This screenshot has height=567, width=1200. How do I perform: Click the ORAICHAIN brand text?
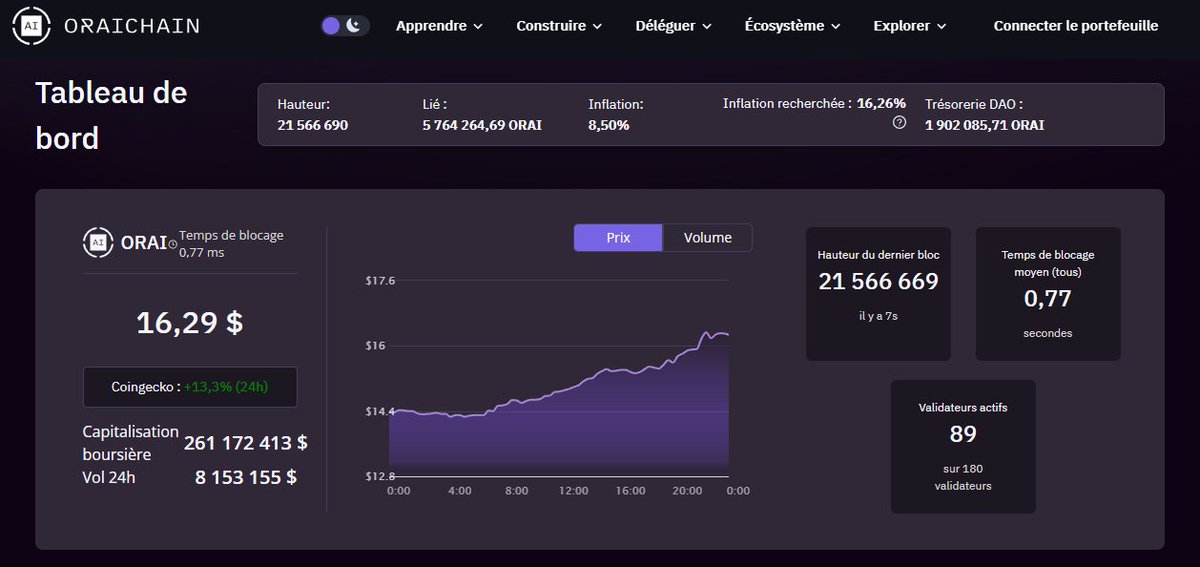click(x=131, y=27)
